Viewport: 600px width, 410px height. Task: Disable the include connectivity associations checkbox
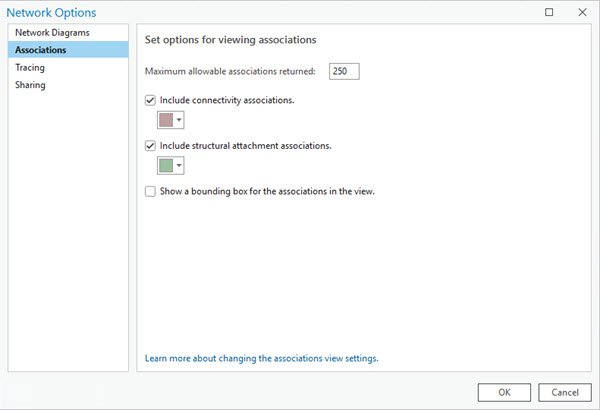pyautogui.click(x=151, y=101)
